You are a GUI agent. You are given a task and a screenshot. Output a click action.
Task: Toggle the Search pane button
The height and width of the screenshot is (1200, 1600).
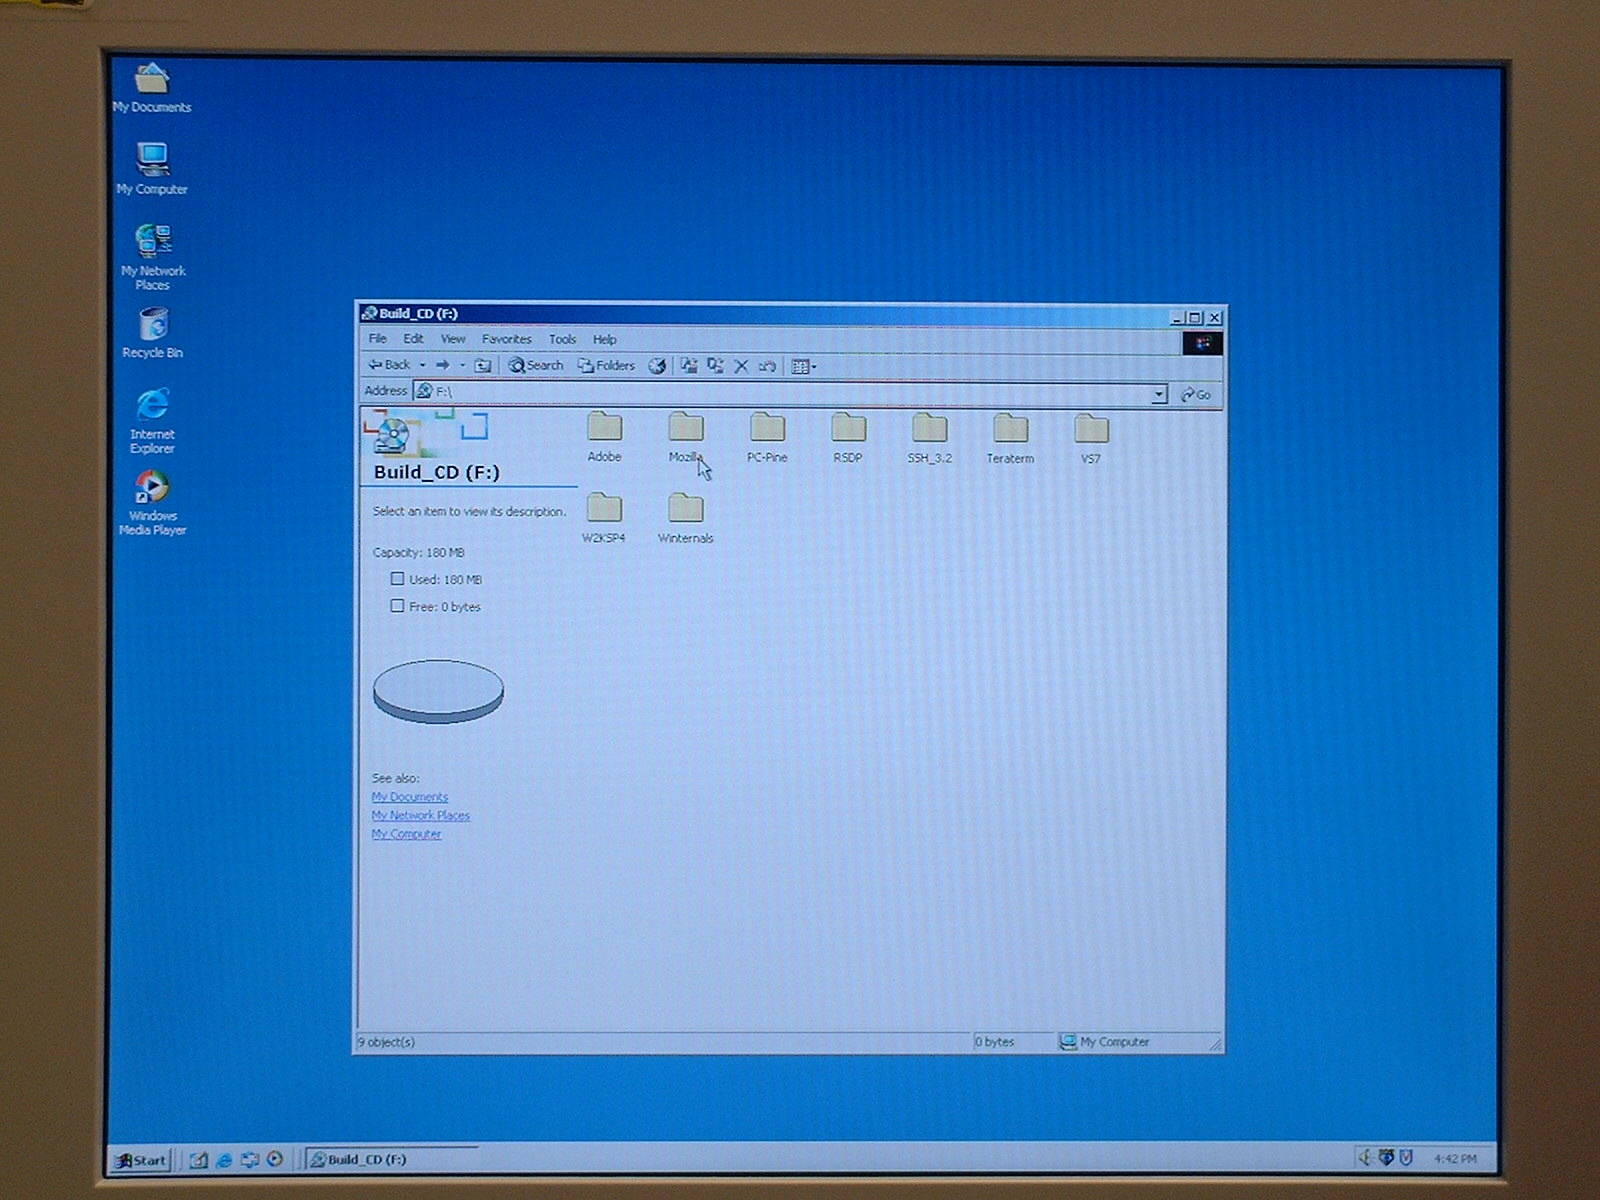[x=536, y=366]
